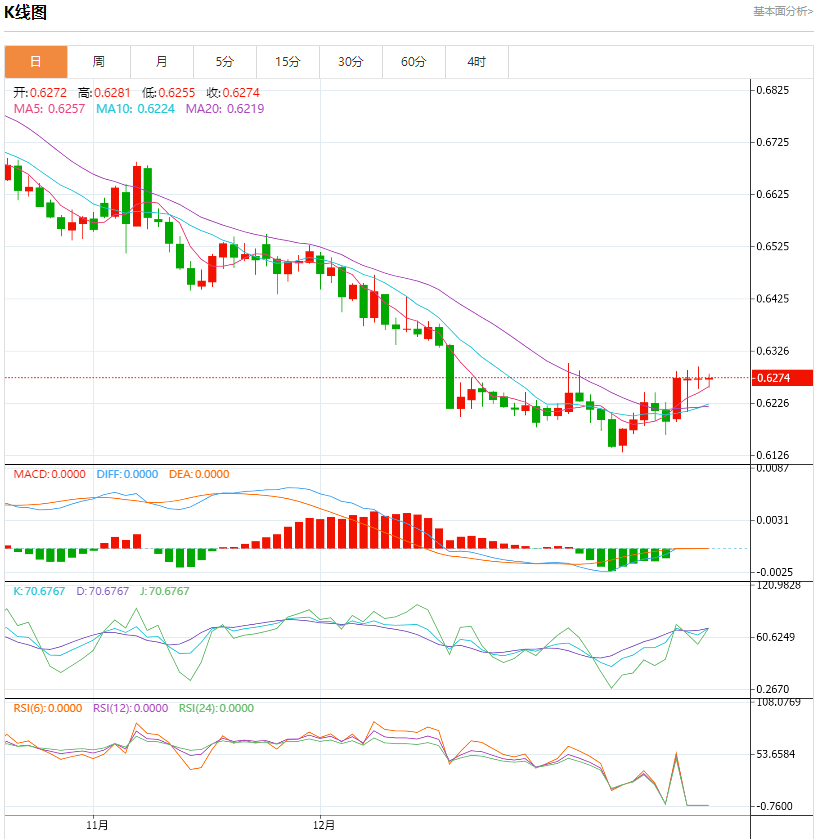Click the 11月 date axis marker
Screen dimensions: 814x839
[97, 825]
